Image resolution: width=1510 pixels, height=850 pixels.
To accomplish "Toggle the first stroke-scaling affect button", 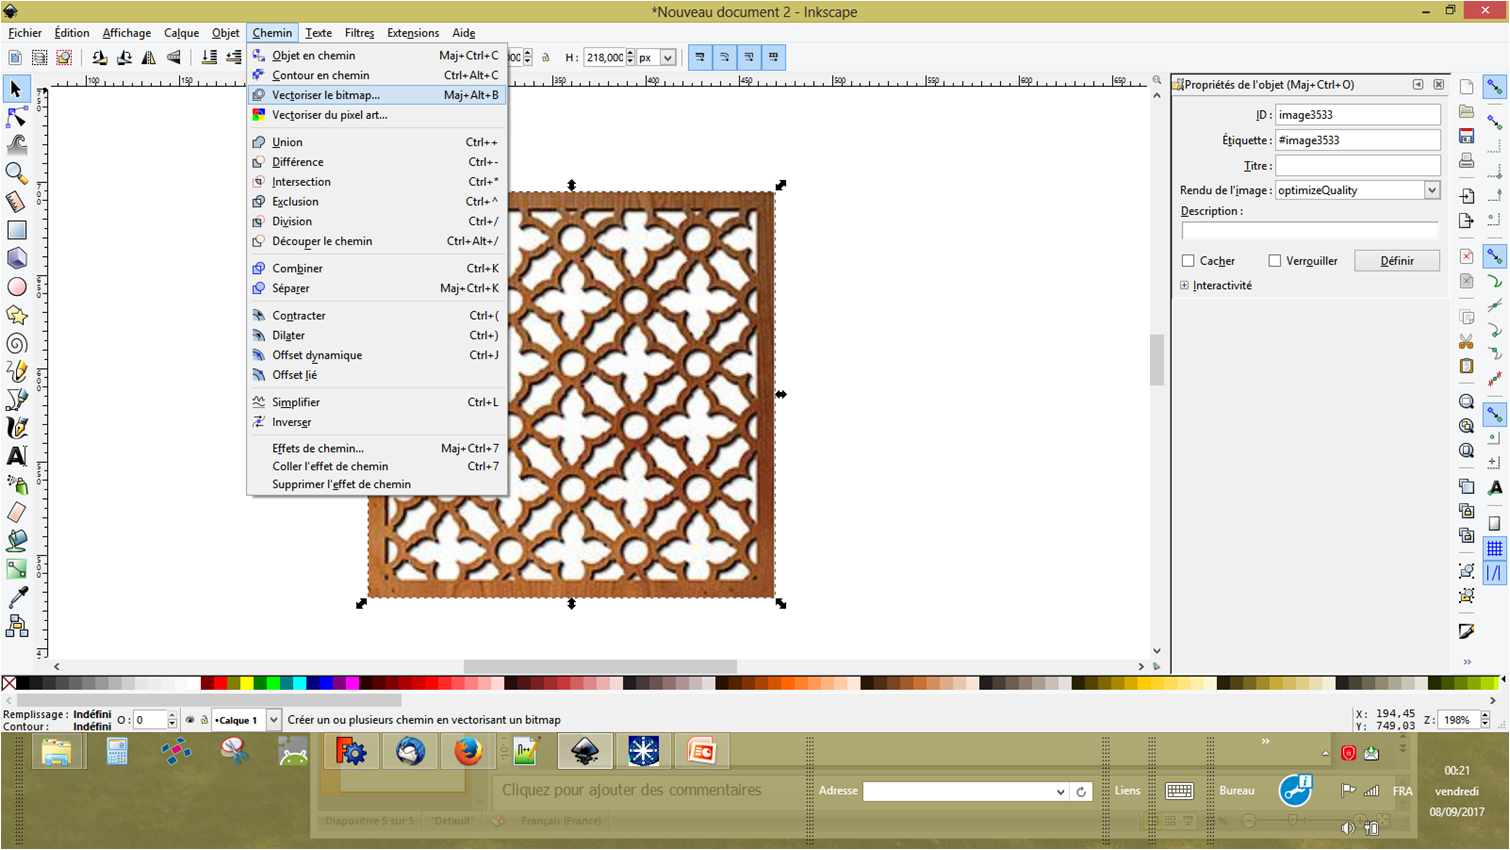I will tap(699, 57).
